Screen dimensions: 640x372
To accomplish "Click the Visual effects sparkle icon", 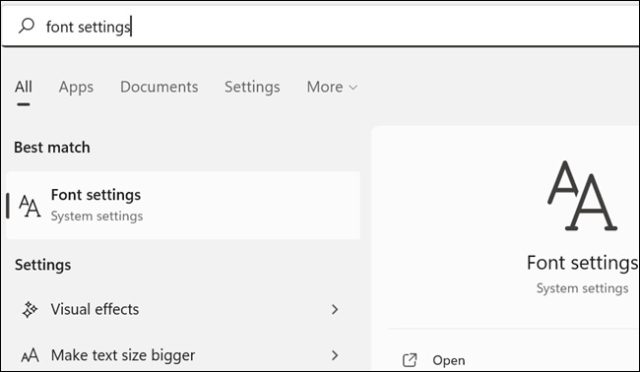I will click(x=30, y=310).
